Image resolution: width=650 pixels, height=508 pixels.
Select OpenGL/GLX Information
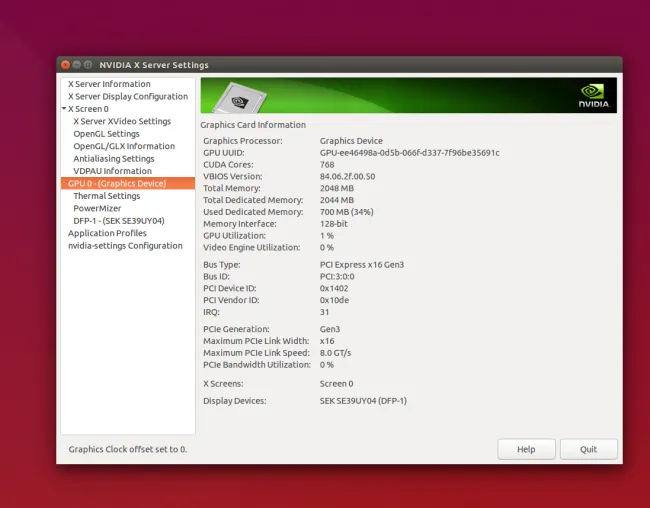click(124, 146)
